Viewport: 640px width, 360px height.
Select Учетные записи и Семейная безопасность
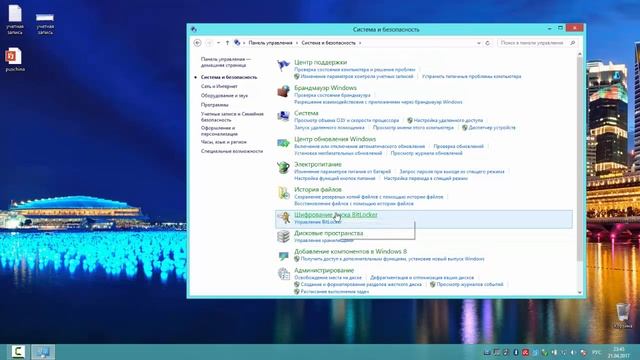click(x=232, y=117)
